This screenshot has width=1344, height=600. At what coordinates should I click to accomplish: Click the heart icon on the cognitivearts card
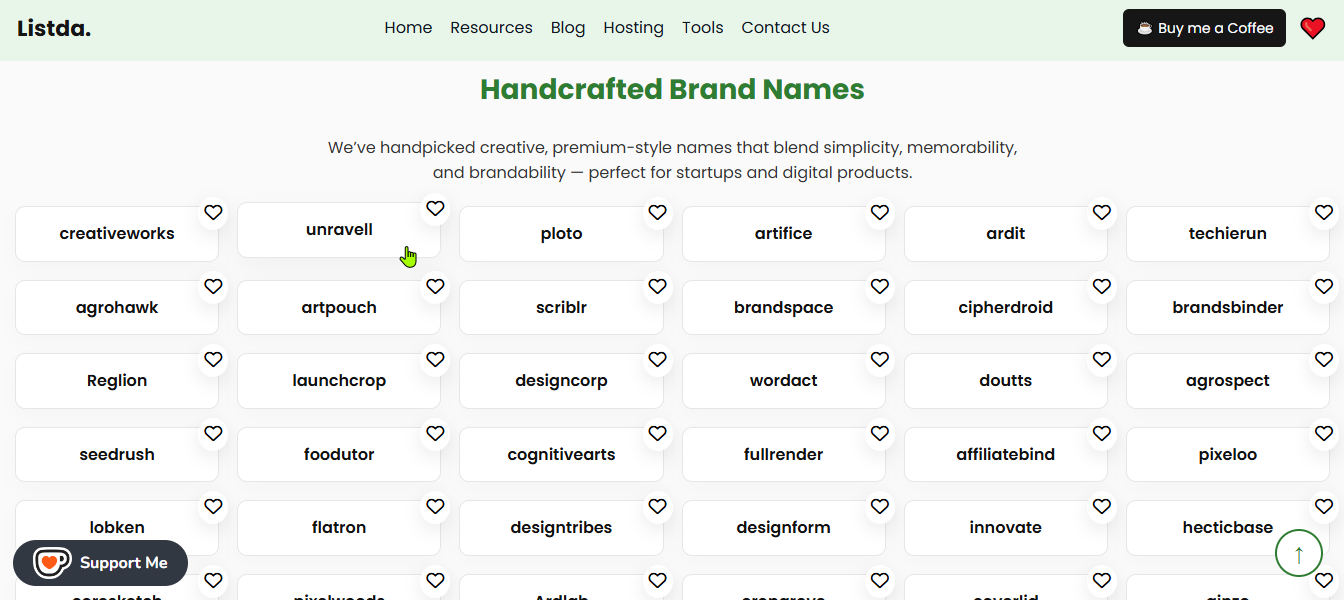pyautogui.click(x=657, y=433)
